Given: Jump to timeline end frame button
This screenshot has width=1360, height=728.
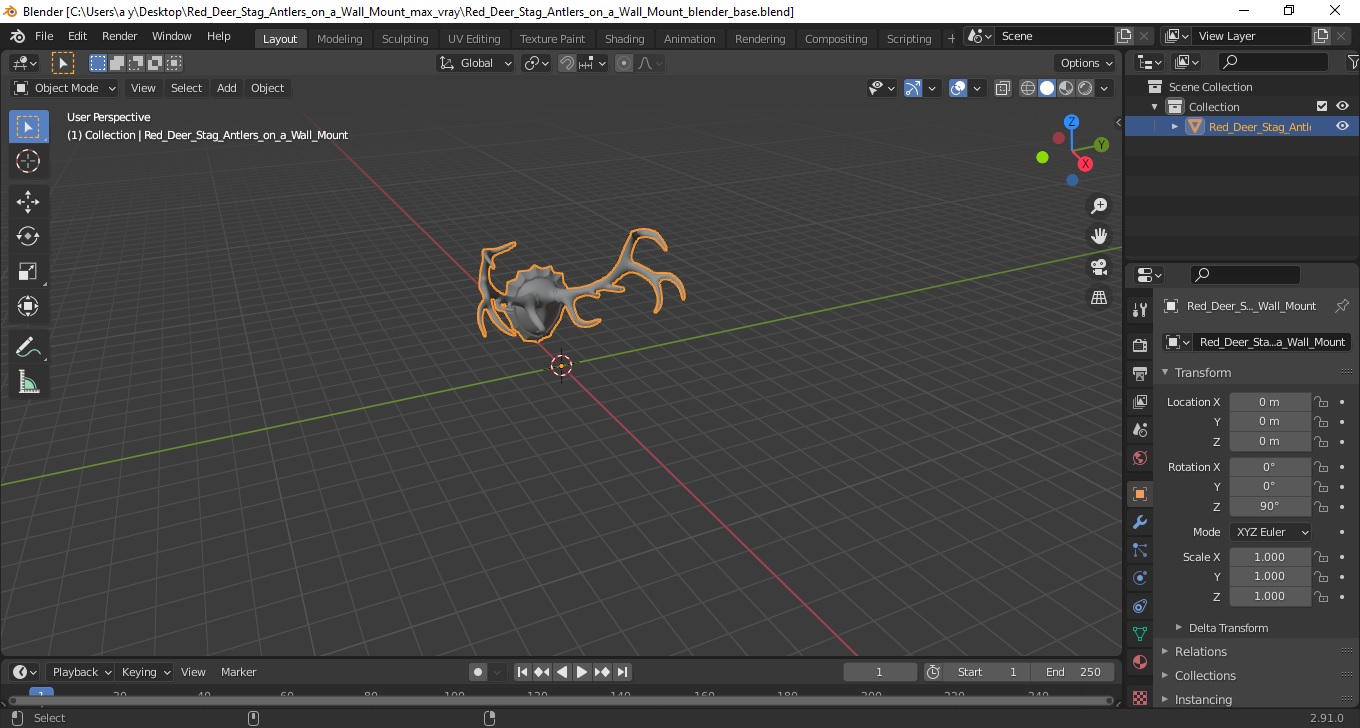Looking at the screenshot, I should tap(622, 672).
